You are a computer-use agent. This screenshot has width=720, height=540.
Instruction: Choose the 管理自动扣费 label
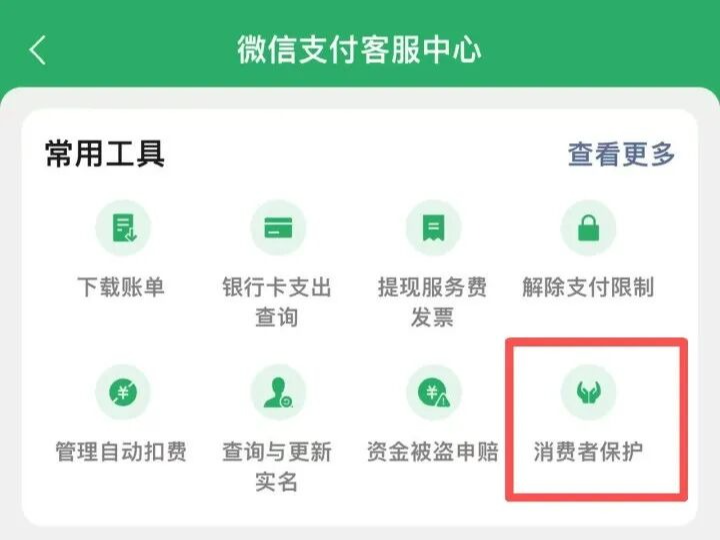pyautogui.click(x=121, y=452)
